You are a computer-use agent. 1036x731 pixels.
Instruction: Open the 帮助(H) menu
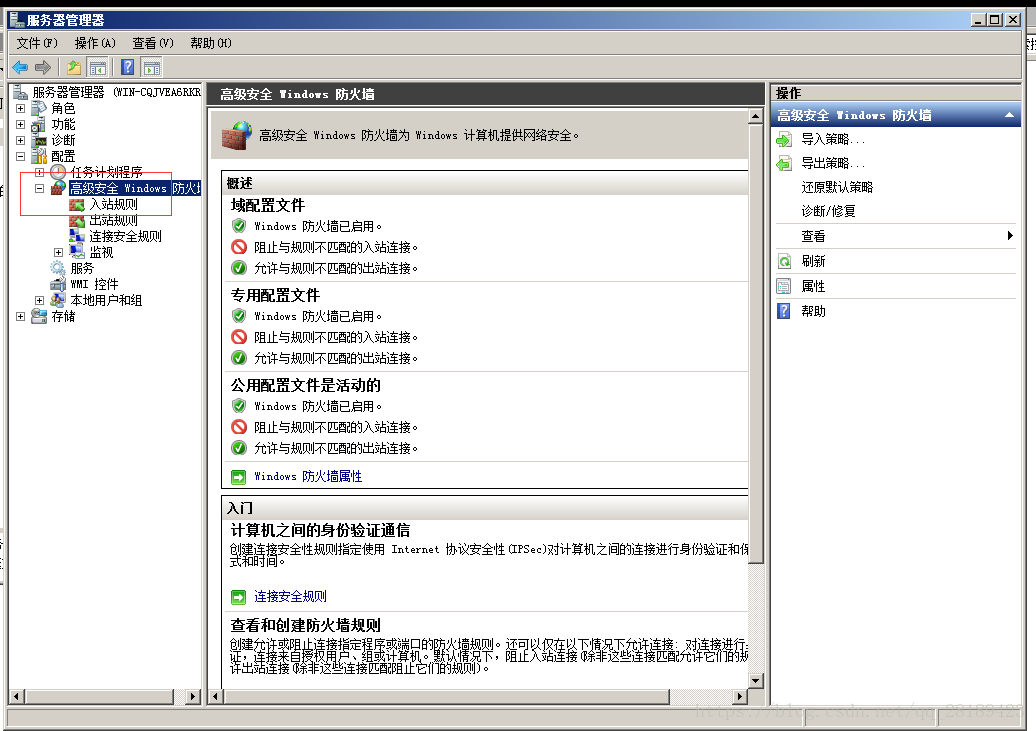coord(211,43)
